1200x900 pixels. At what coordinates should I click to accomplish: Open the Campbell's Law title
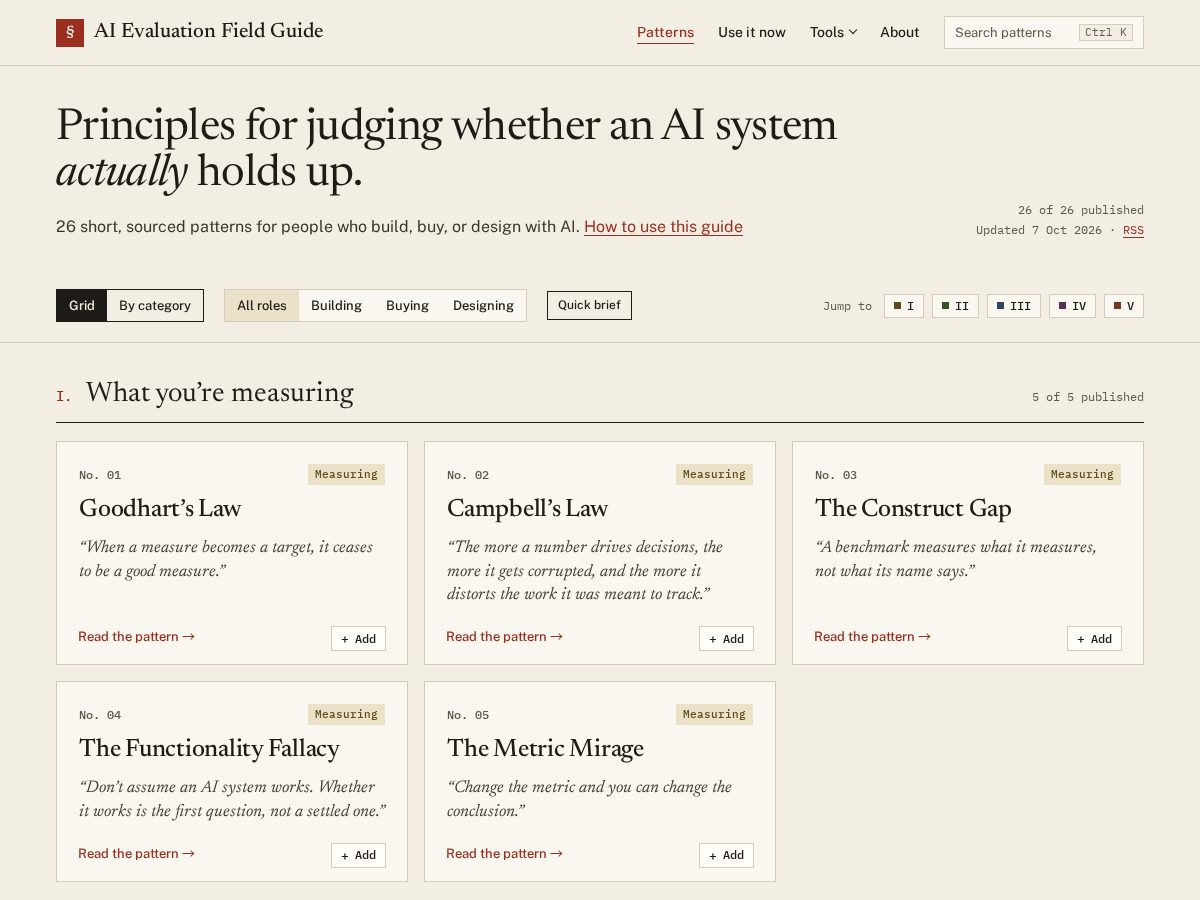527,508
